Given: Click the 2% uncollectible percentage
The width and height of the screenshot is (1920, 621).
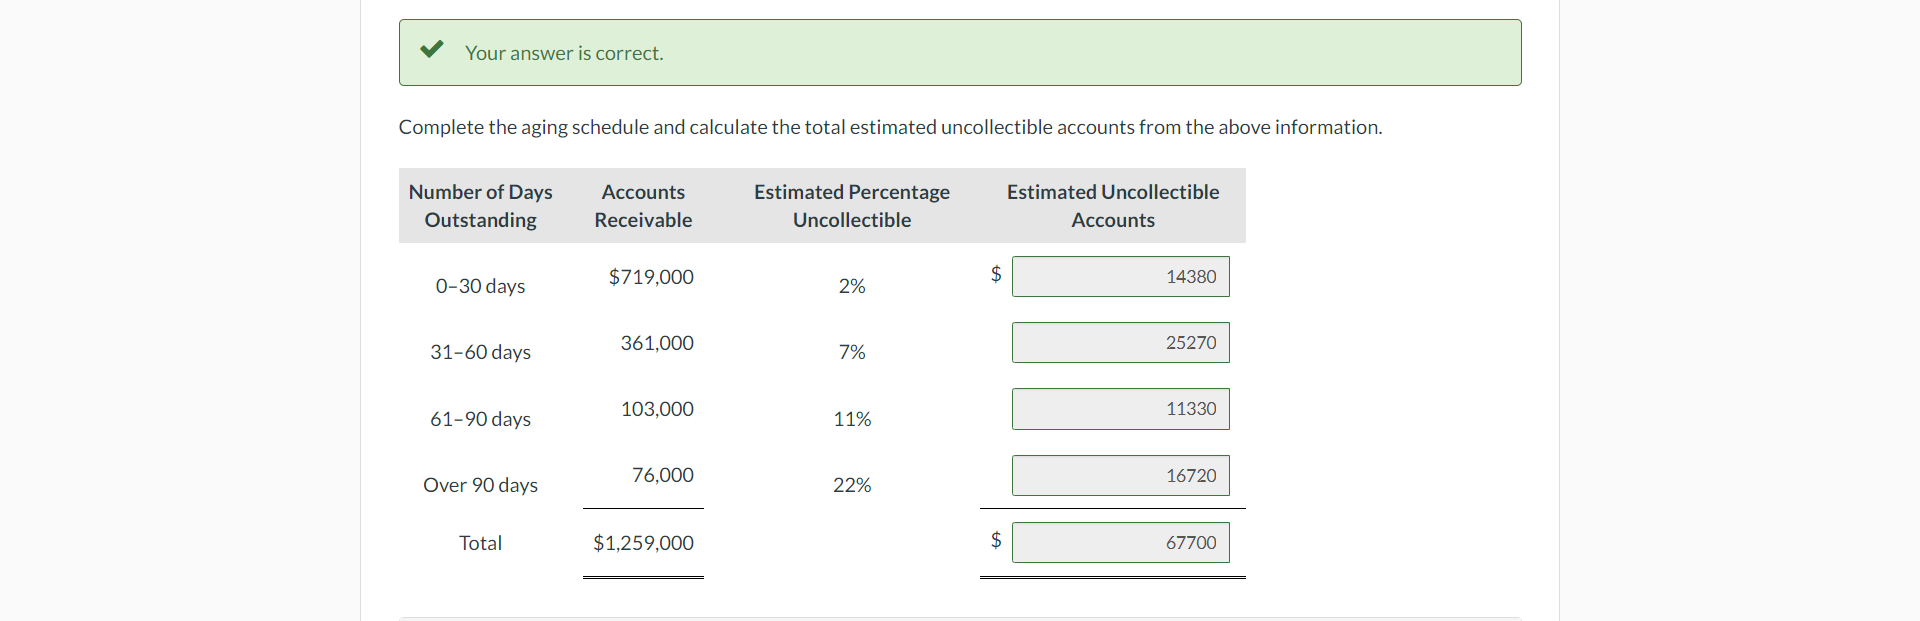Looking at the screenshot, I should (852, 286).
